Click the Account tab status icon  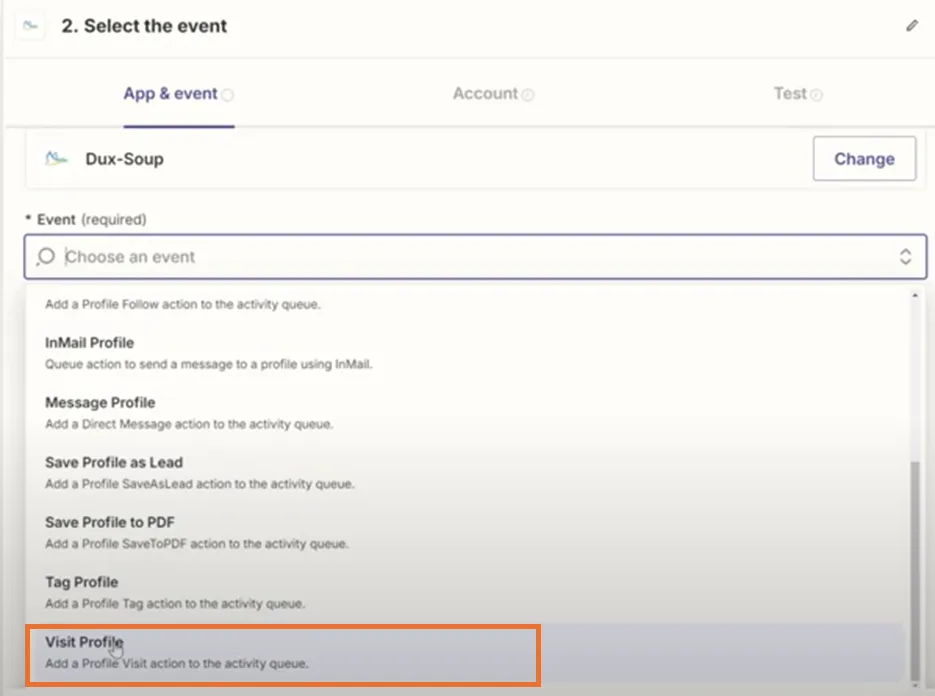(x=528, y=95)
